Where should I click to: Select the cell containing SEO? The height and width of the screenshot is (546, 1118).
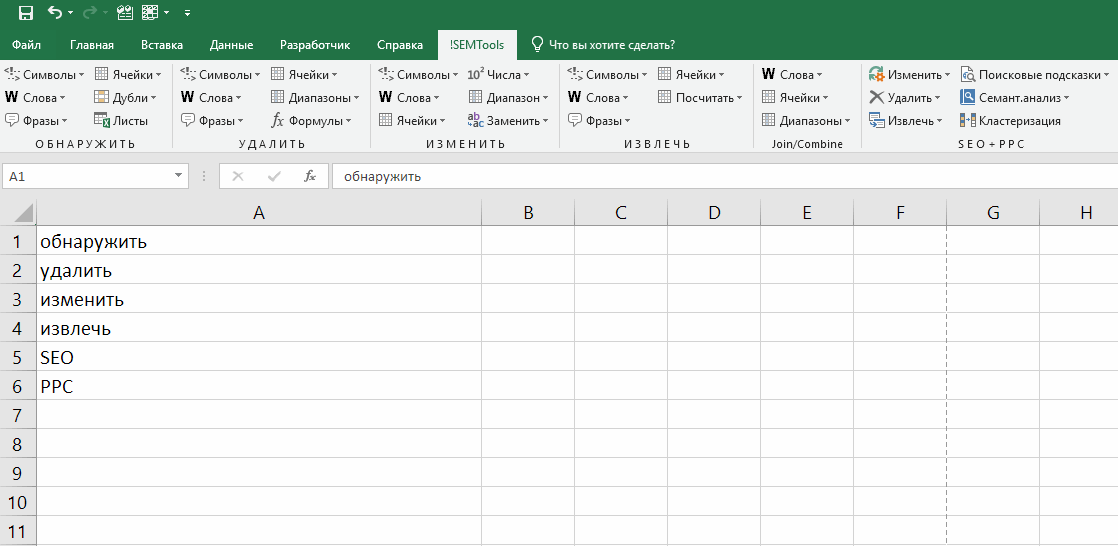click(258, 357)
